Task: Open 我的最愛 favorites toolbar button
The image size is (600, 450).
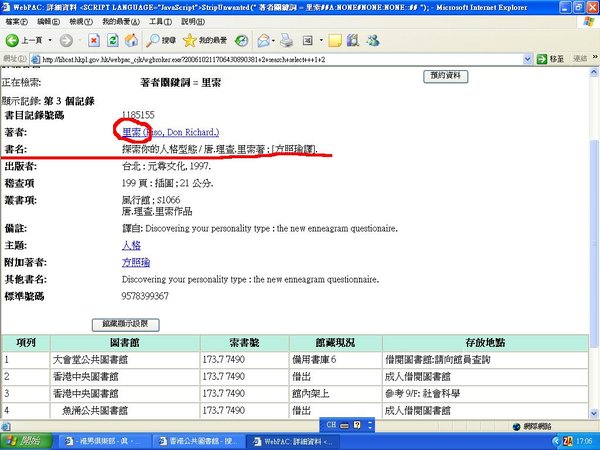Action: pyautogui.click(x=206, y=41)
